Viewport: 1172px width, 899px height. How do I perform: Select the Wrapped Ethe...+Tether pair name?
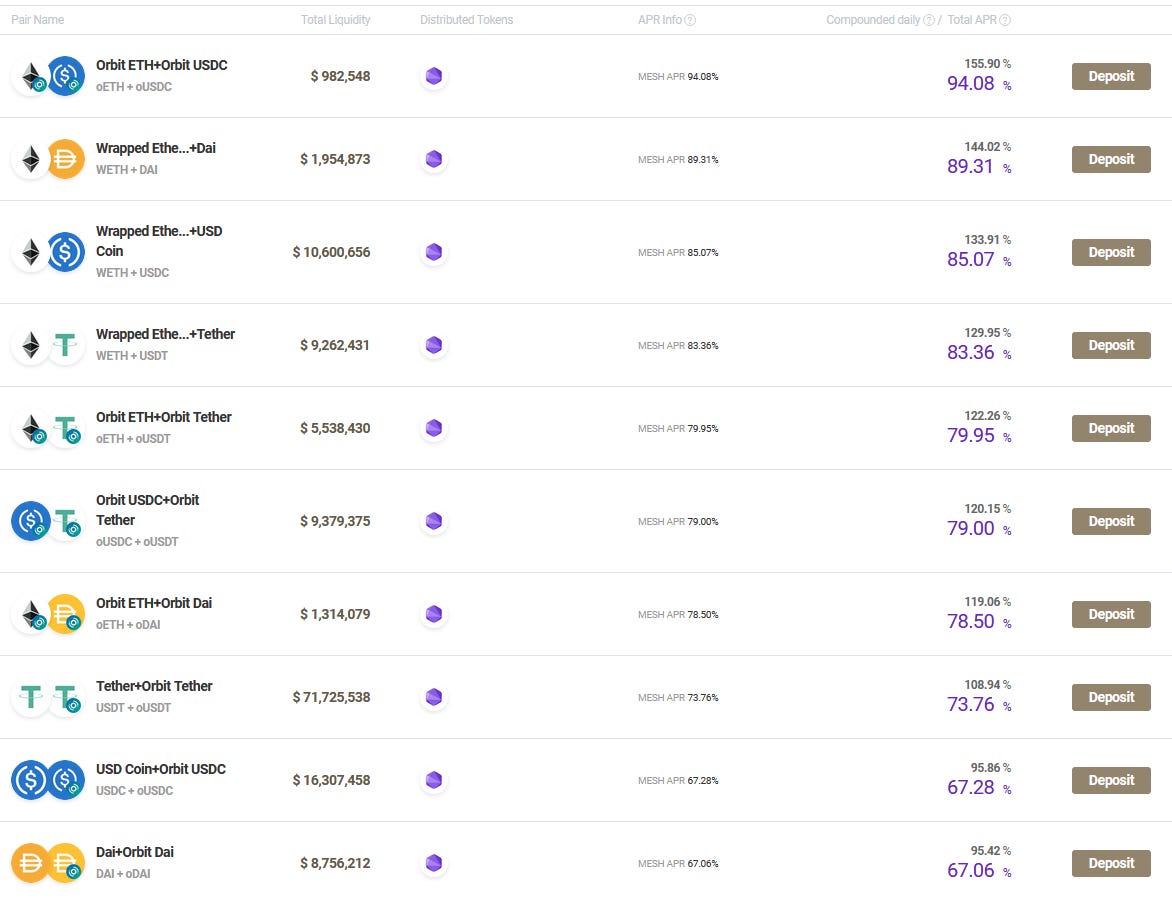point(165,334)
